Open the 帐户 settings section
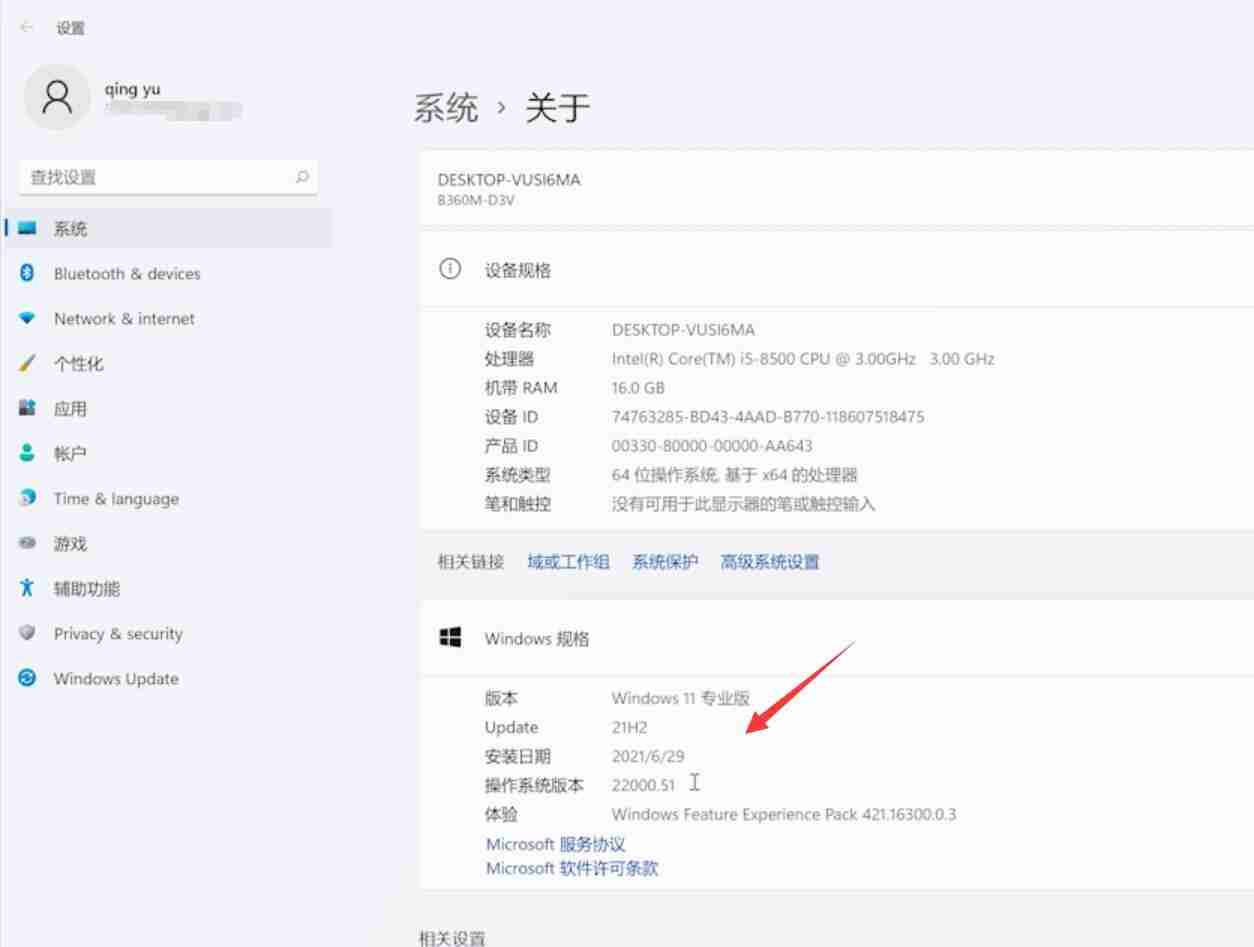The image size is (1254, 947). click(x=67, y=453)
